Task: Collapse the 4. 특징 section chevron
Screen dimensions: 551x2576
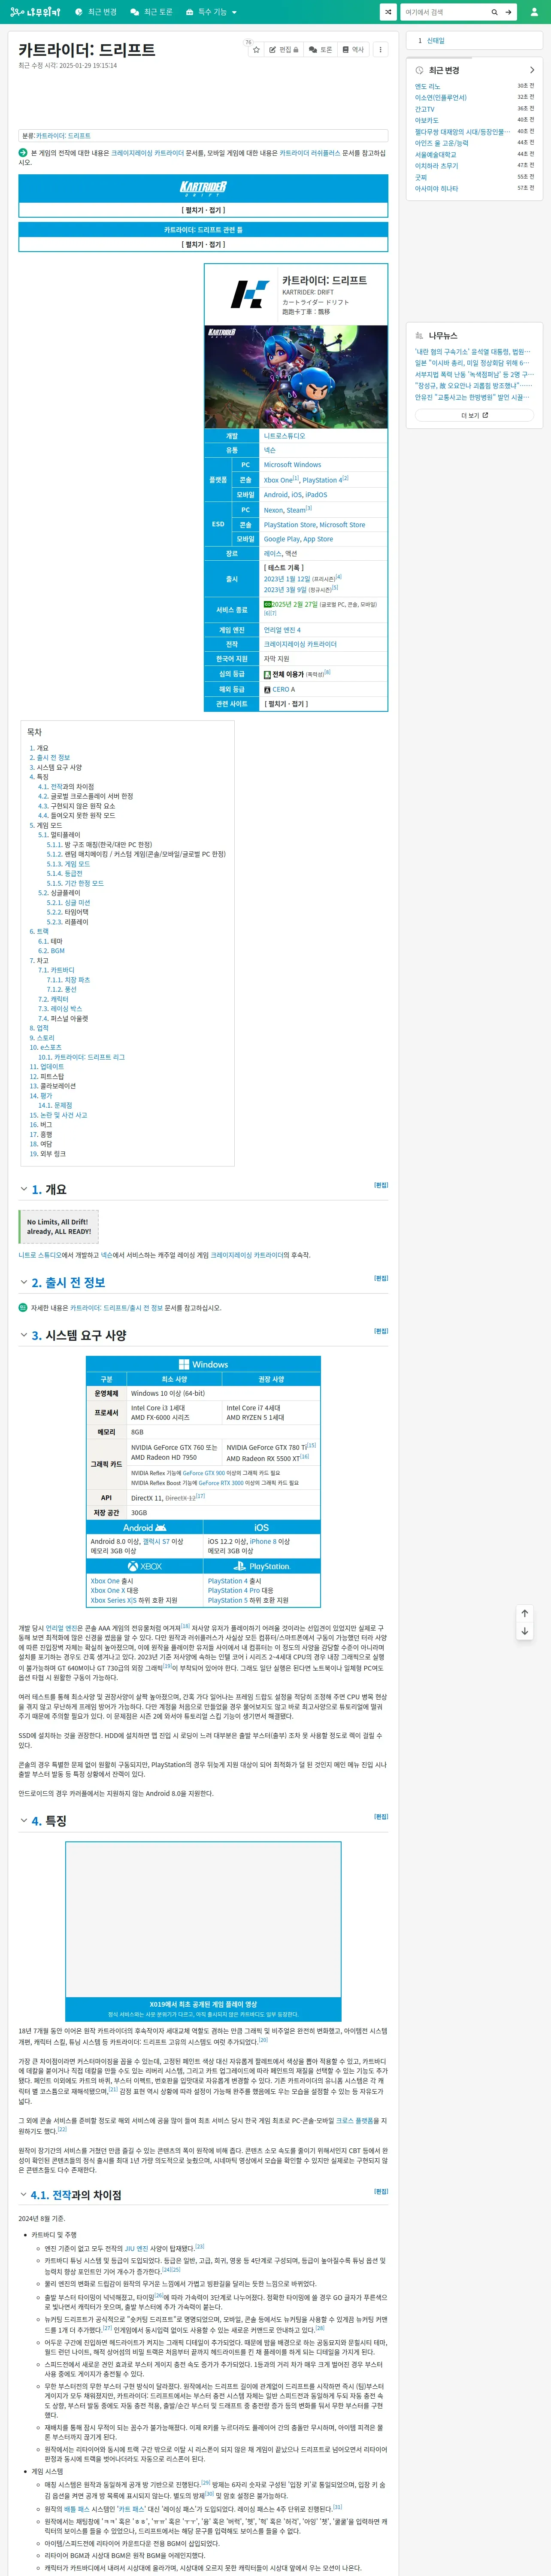Action: click(x=24, y=1821)
